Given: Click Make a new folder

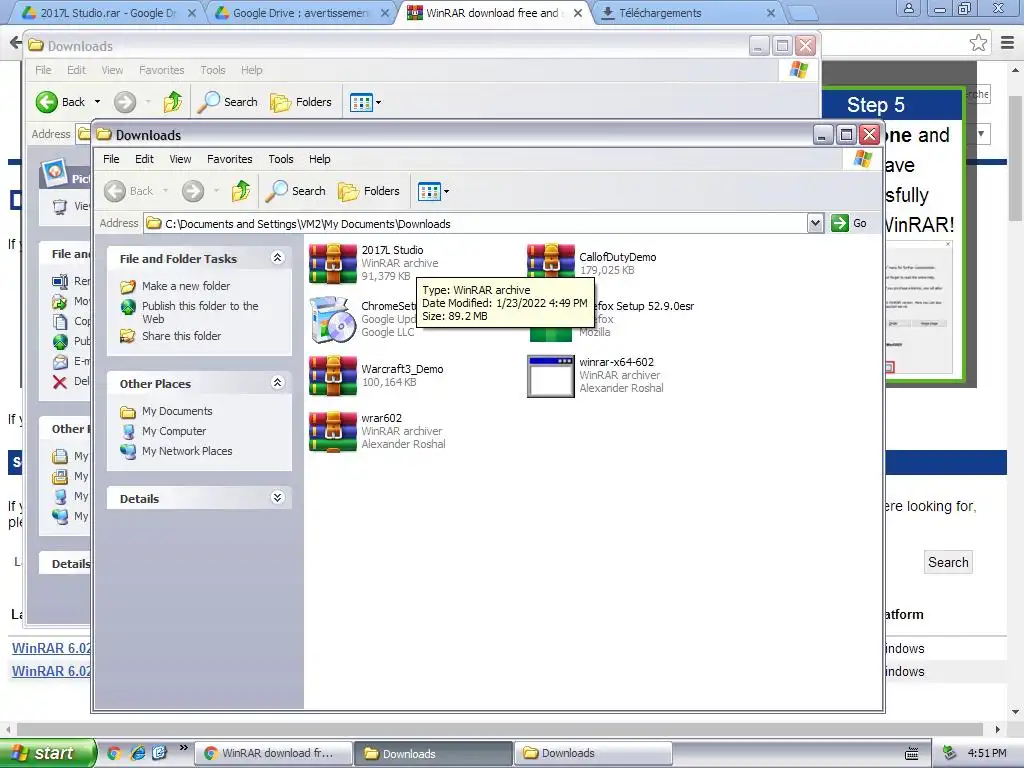Looking at the screenshot, I should pos(186,286).
